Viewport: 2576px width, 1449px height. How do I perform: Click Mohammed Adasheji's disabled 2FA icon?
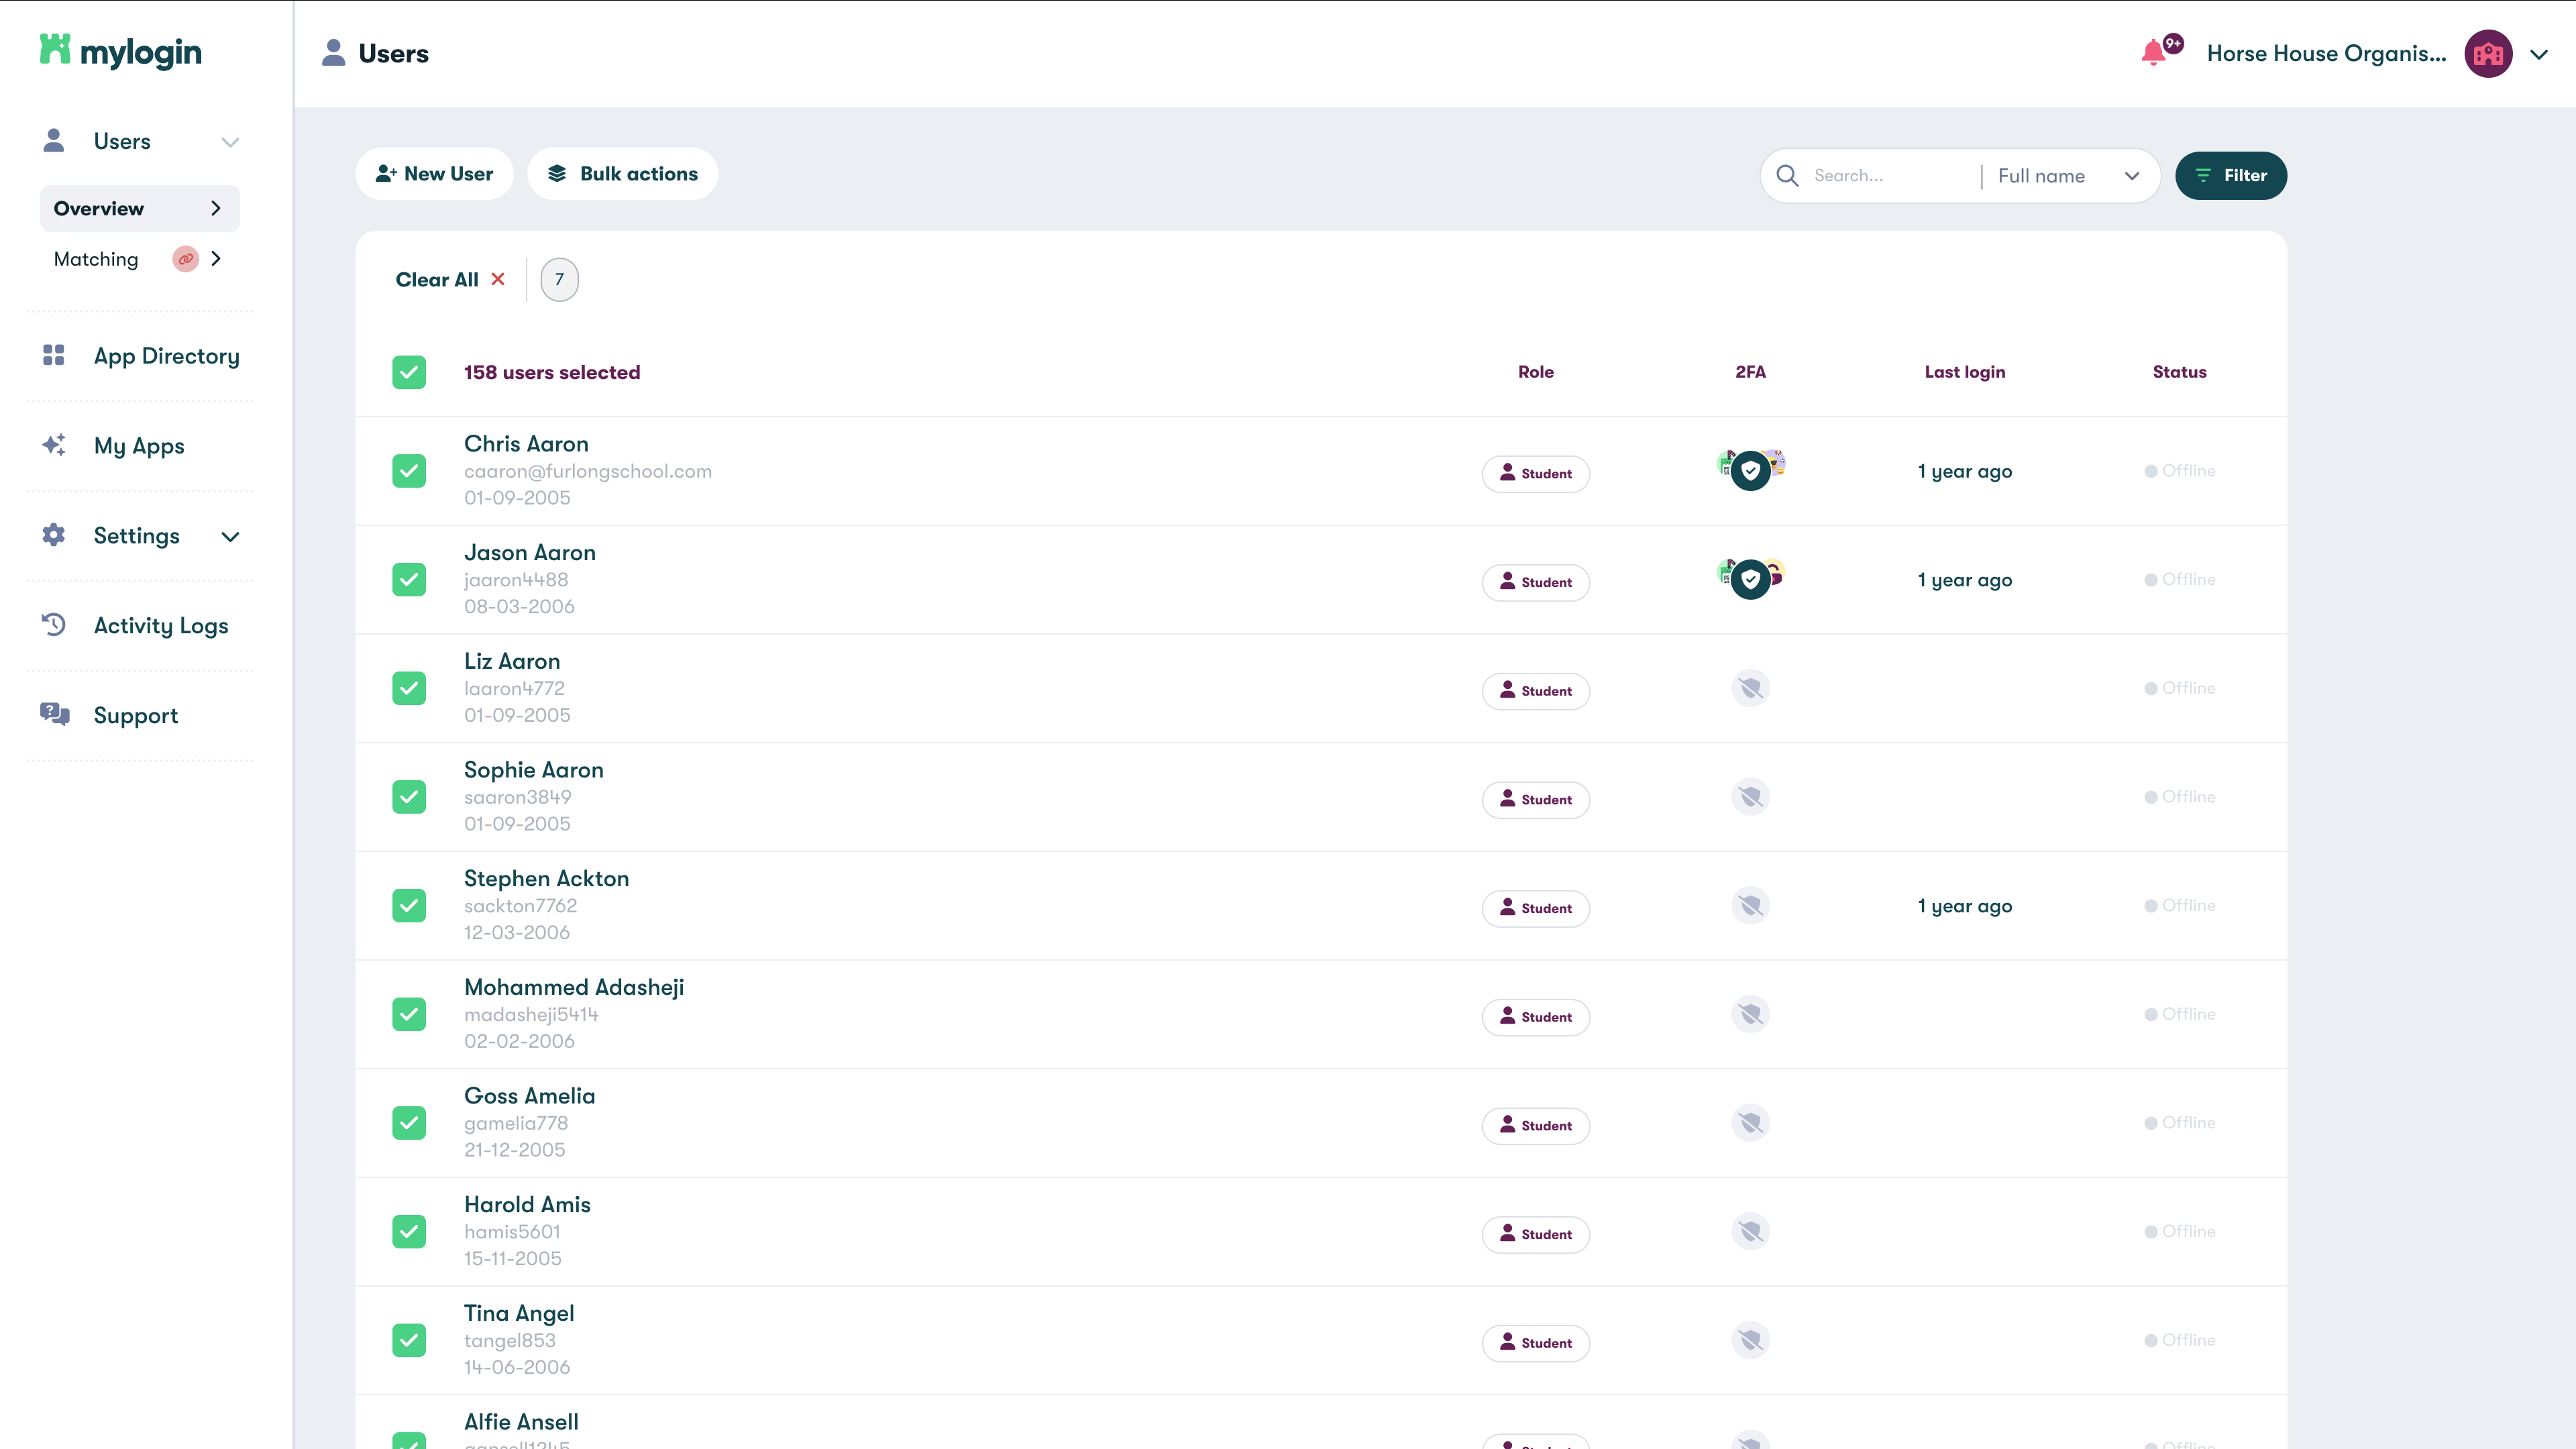(x=1750, y=1014)
